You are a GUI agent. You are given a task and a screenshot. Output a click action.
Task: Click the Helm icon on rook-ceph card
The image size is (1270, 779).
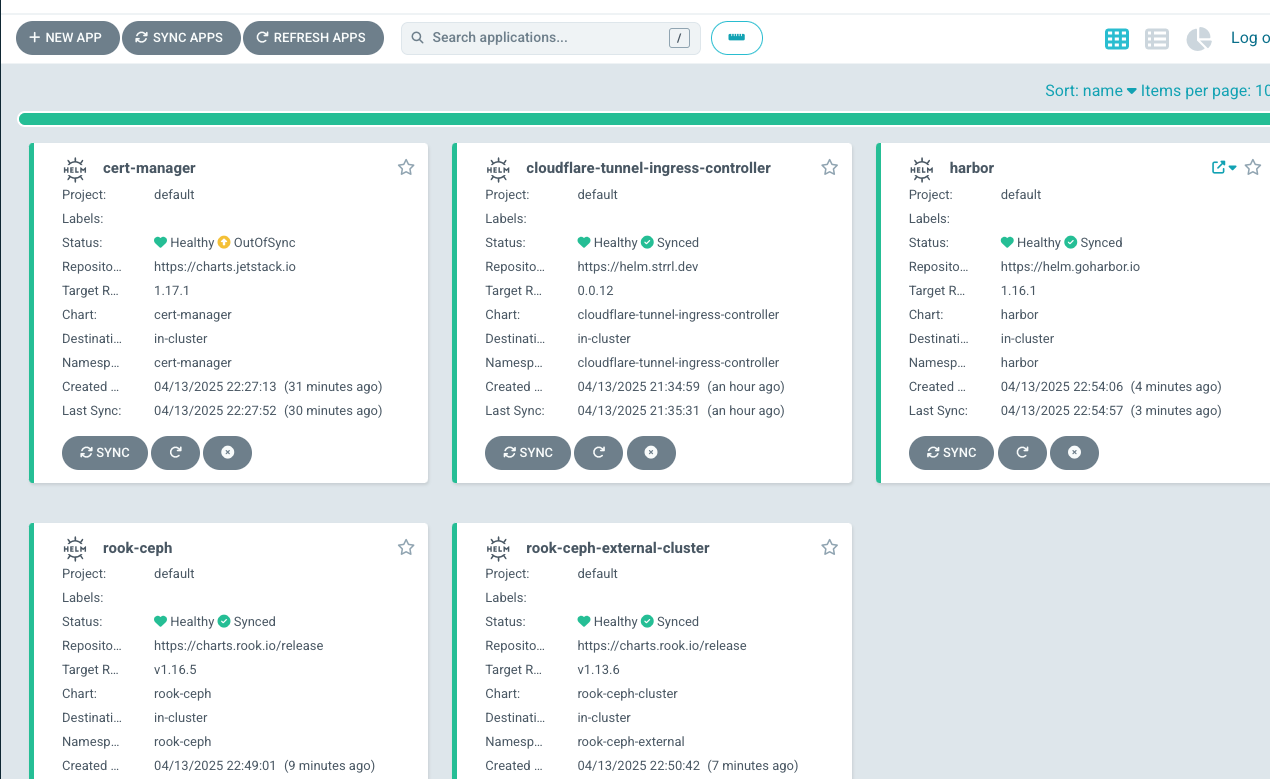(75, 548)
